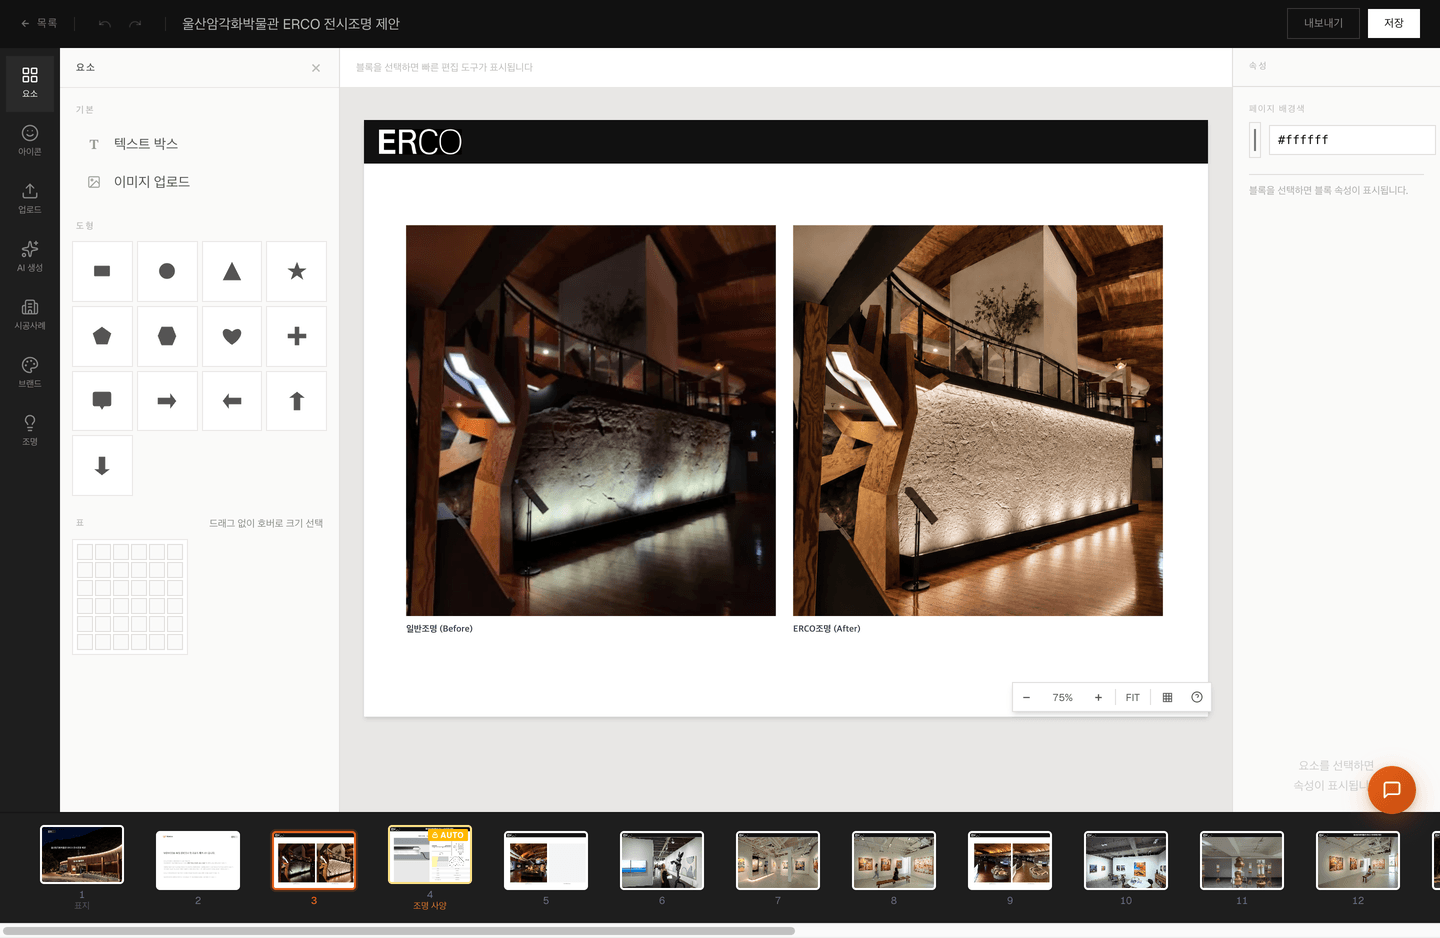Select slide 4 조명 사양 thumbnail
This screenshot has width=1440, height=938.
point(430,855)
